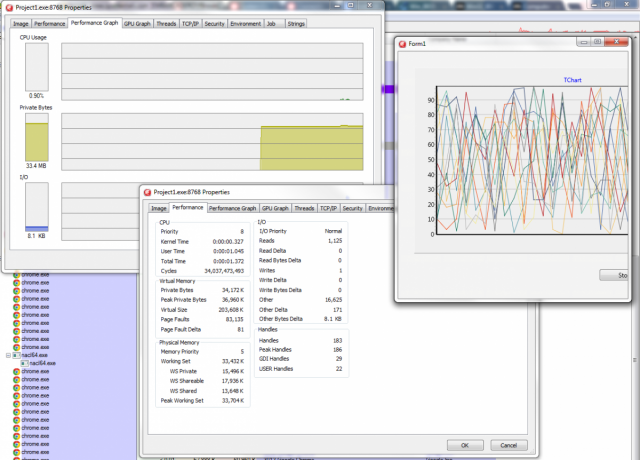Click the Reads value 1,125

coord(335,241)
